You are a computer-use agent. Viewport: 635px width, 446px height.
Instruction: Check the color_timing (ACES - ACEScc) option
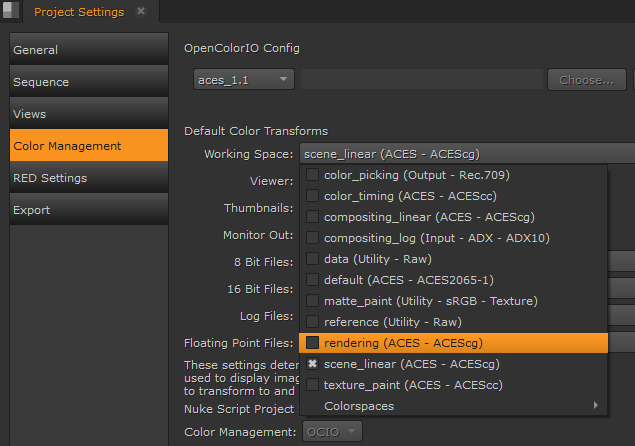(313, 196)
